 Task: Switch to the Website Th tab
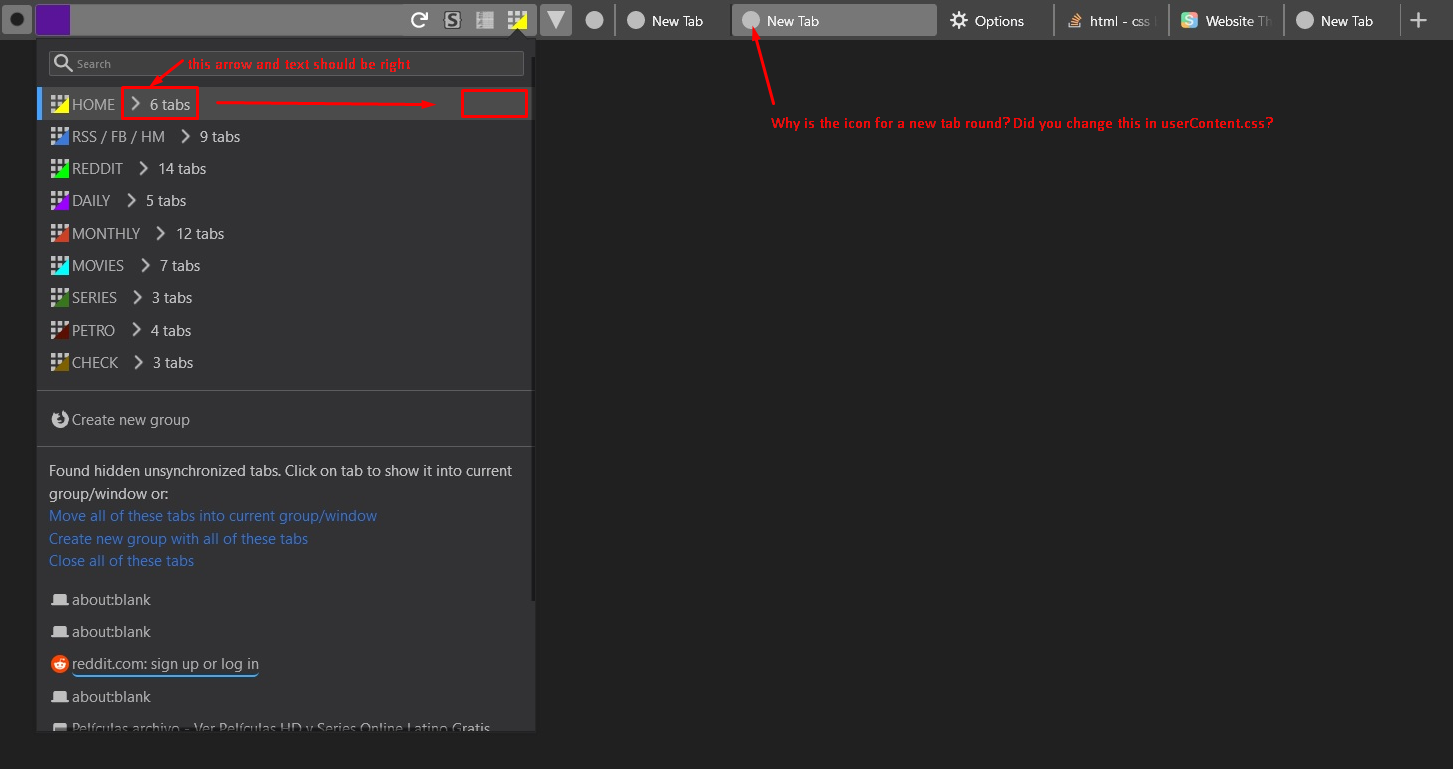click(1226, 20)
